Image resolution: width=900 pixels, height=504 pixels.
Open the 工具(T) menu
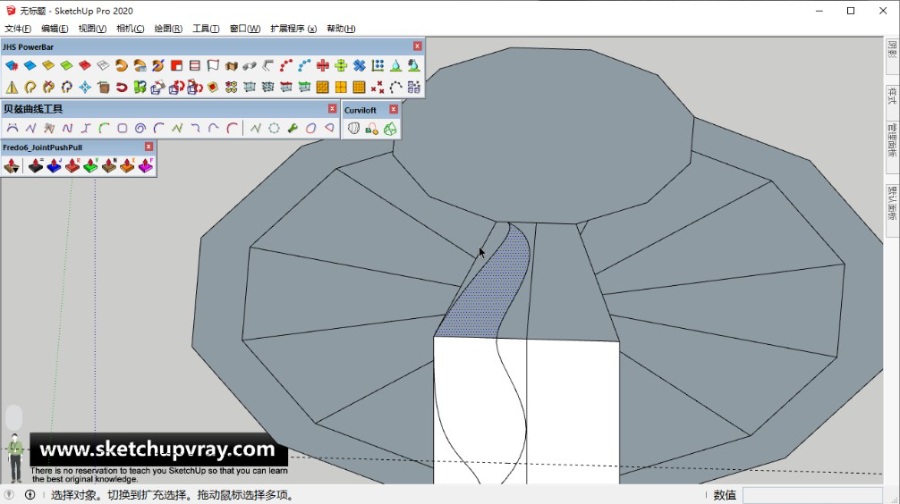click(x=206, y=28)
